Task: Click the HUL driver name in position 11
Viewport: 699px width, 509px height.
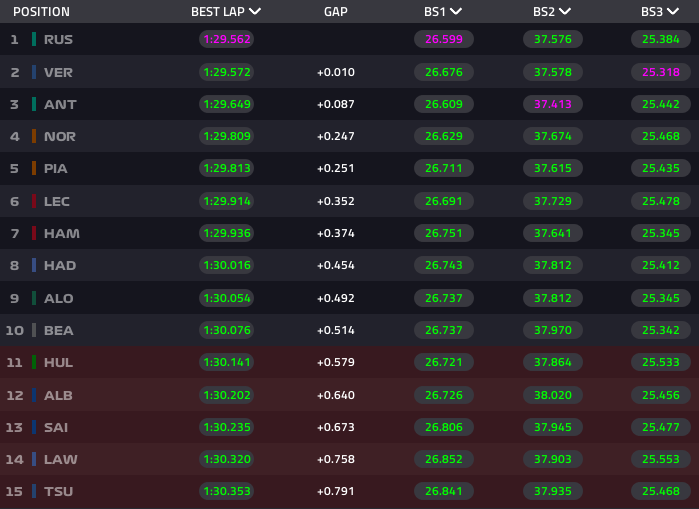Action: (x=60, y=362)
